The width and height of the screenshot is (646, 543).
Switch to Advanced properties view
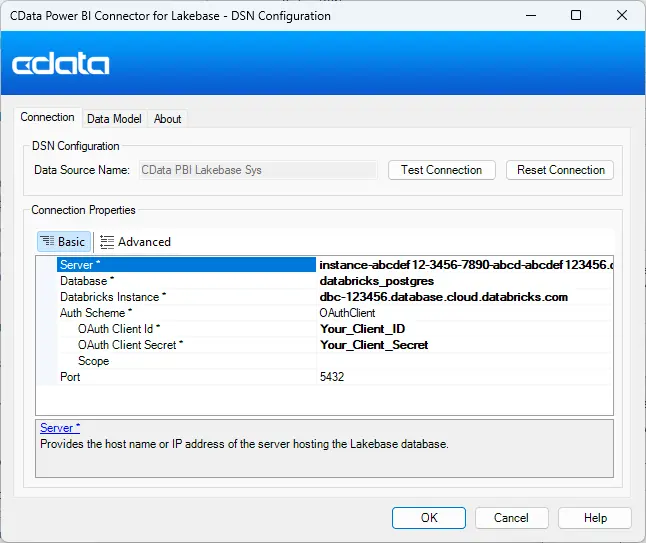point(135,242)
